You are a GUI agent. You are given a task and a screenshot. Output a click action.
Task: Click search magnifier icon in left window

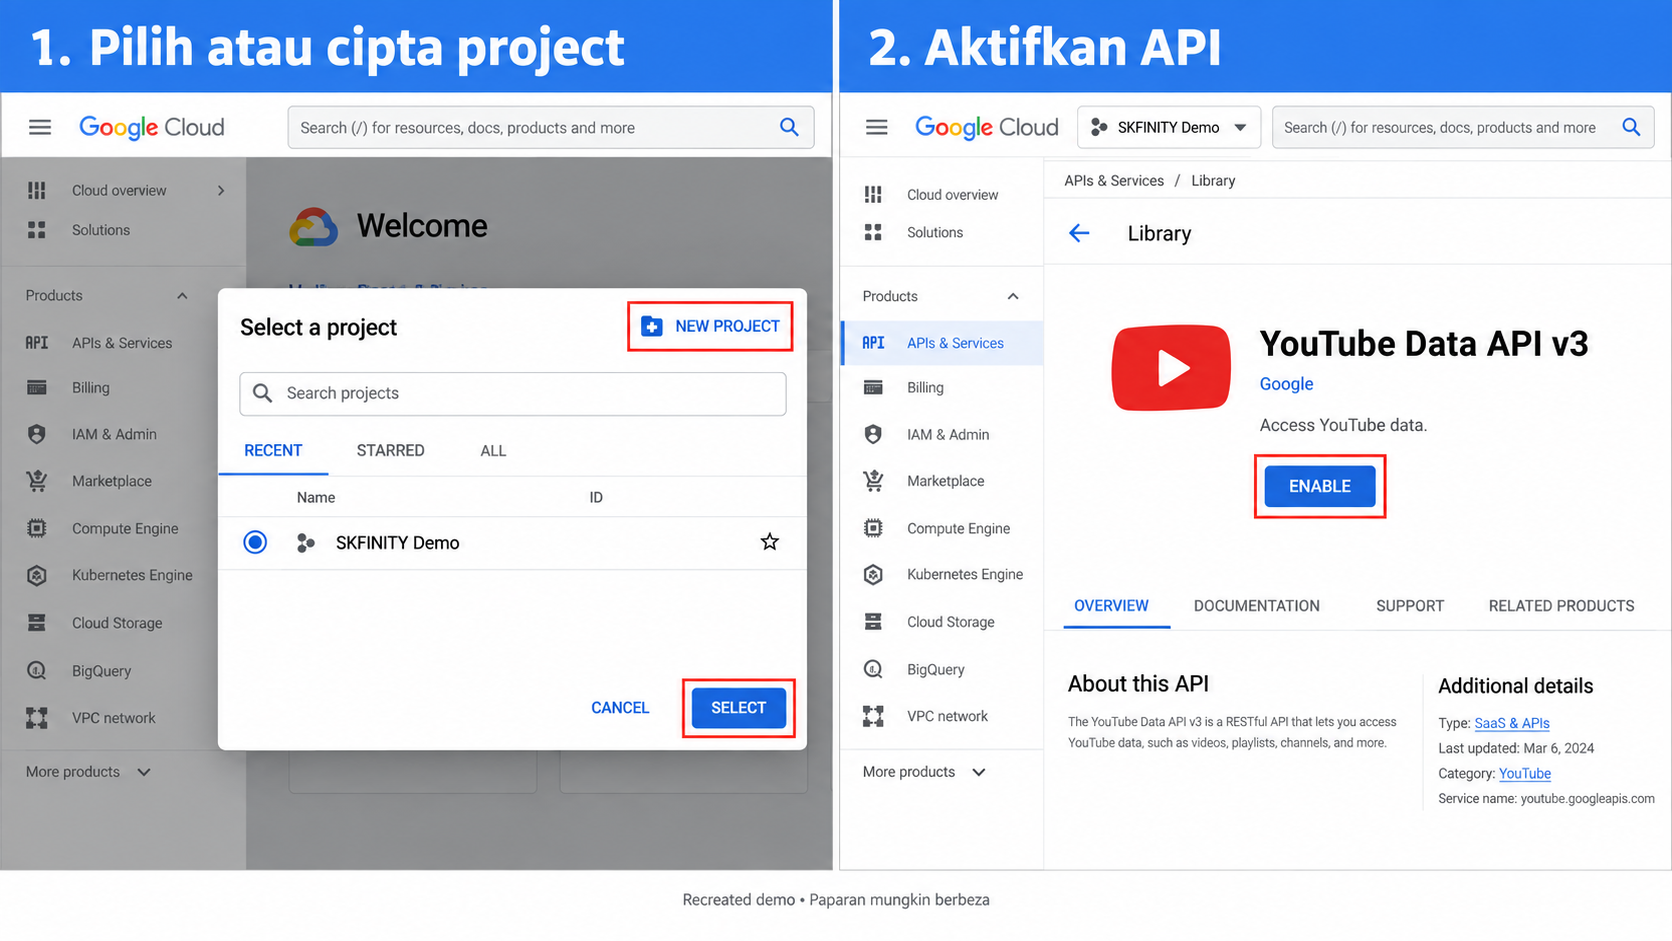(789, 127)
